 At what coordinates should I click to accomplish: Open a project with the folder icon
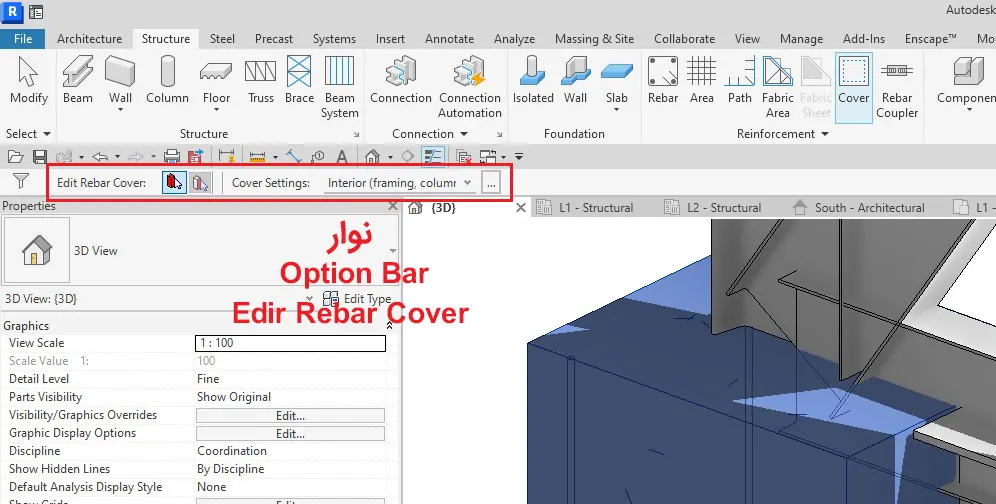click(x=15, y=156)
